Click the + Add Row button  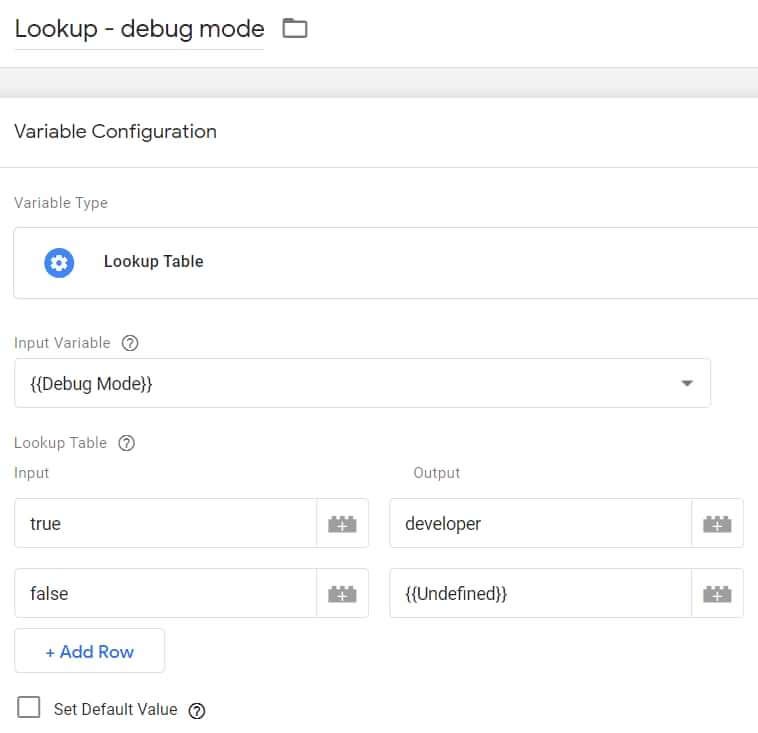[89, 651]
